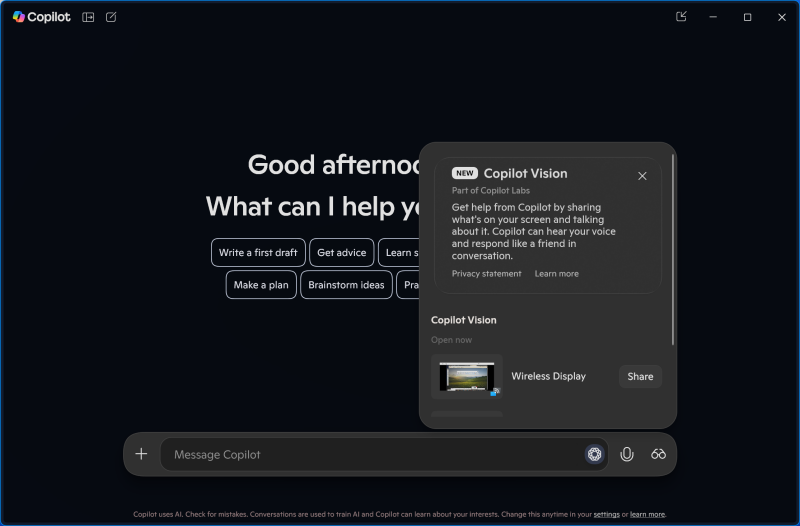Choose the 'Write a first draft' suggestion
The width and height of the screenshot is (800, 526).
[258, 253]
